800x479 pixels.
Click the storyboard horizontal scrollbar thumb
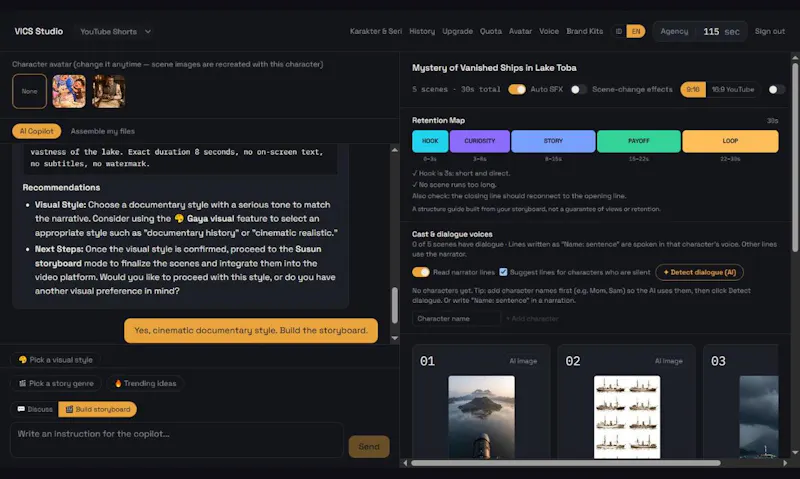tap(566, 463)
